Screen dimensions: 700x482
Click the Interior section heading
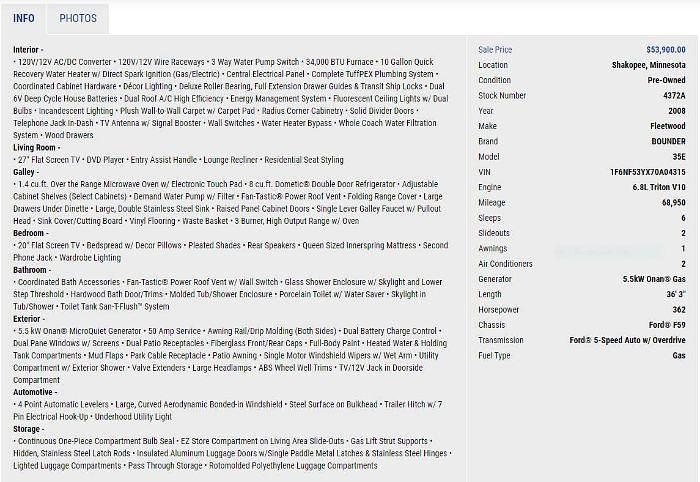30,49
